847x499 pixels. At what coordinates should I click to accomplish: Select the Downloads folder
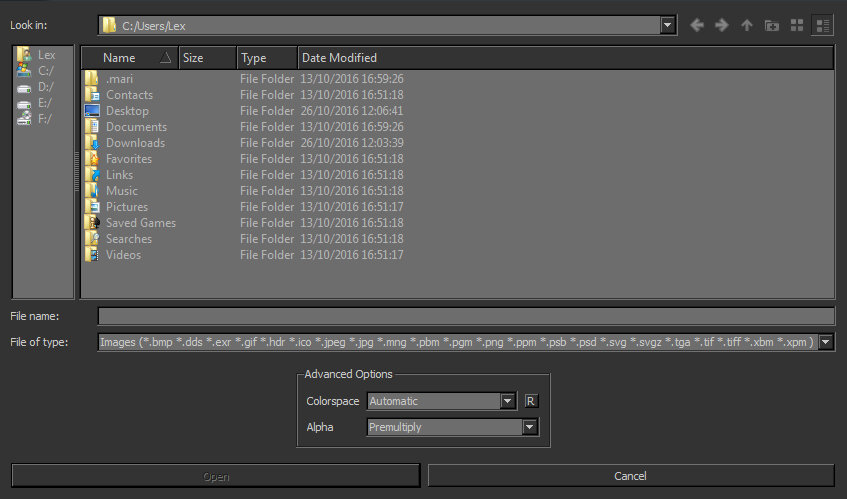tap(135, 143)
